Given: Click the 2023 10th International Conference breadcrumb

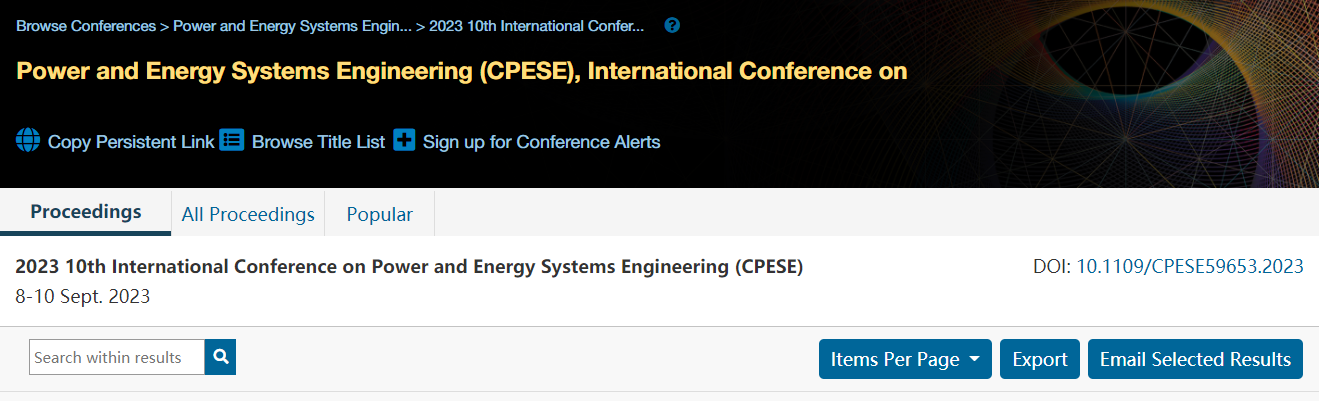Looking at the screenshot, I should 536,26.
